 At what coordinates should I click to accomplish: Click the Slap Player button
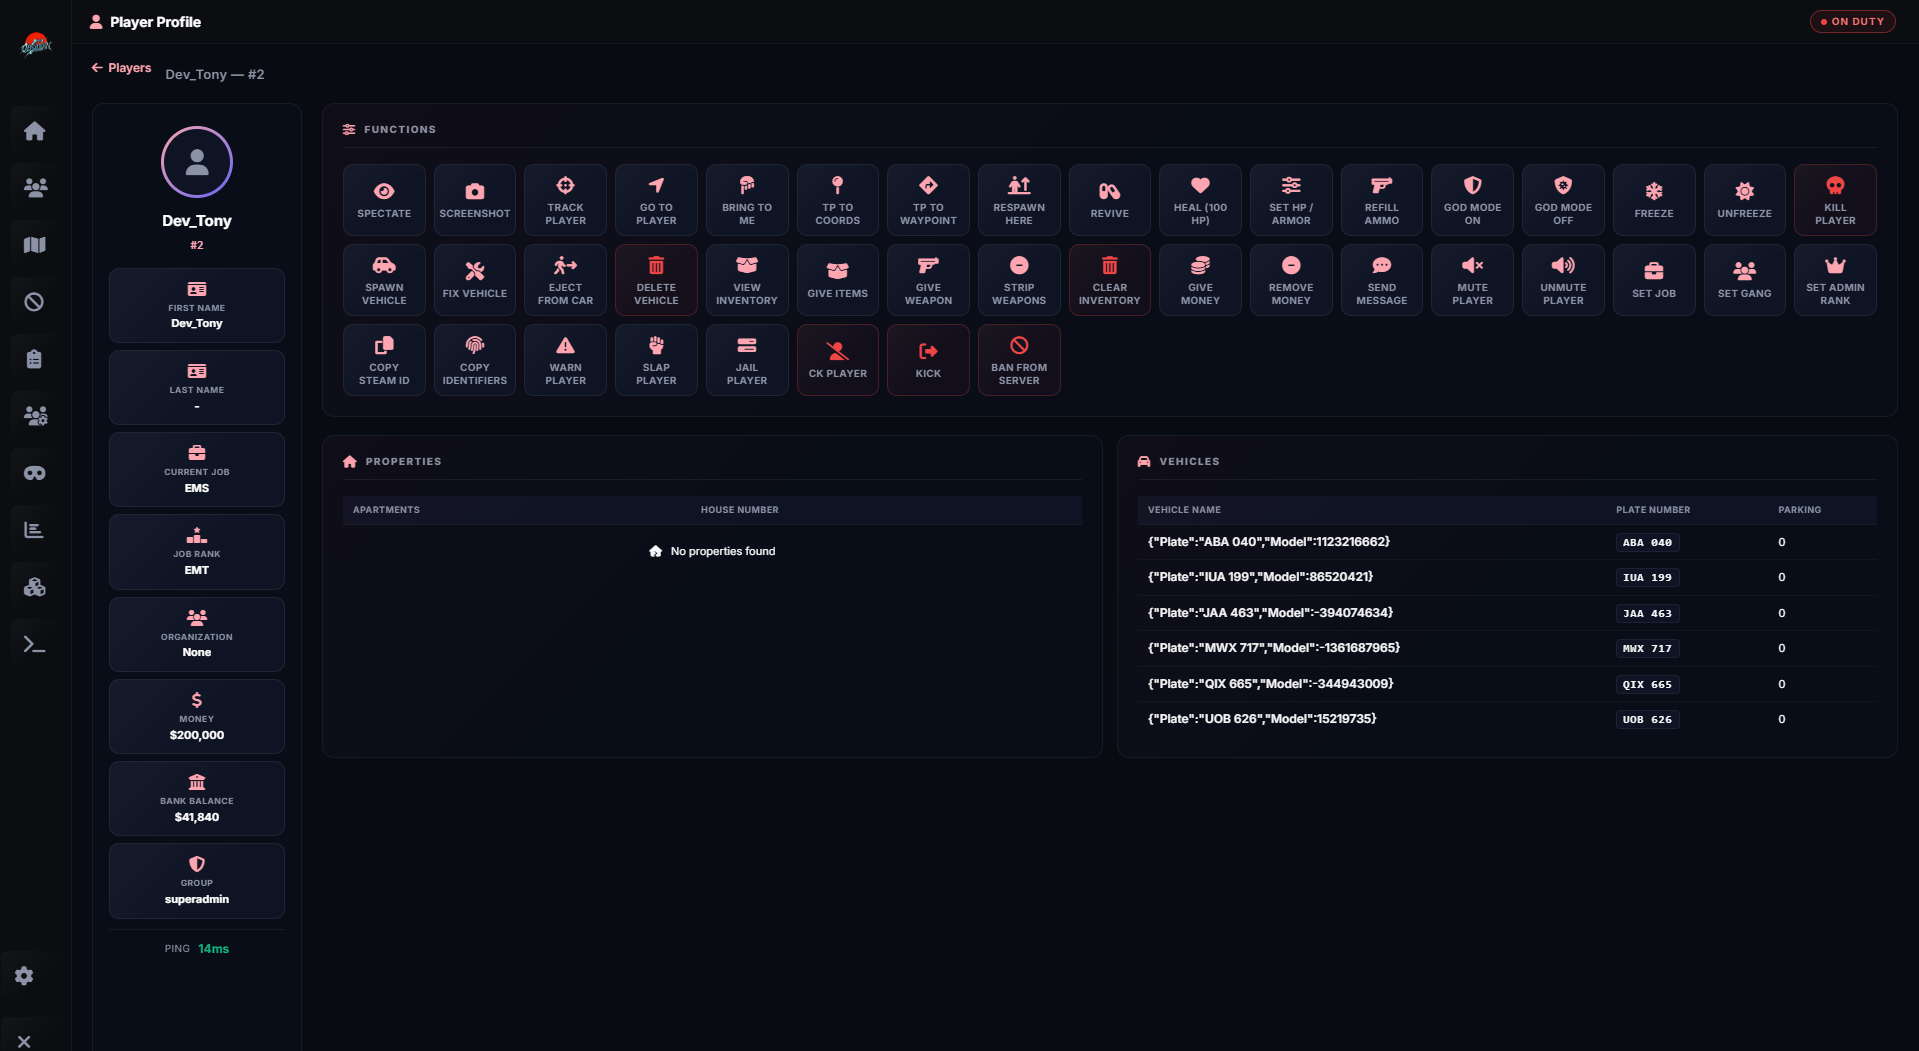[x=656, y=360]
